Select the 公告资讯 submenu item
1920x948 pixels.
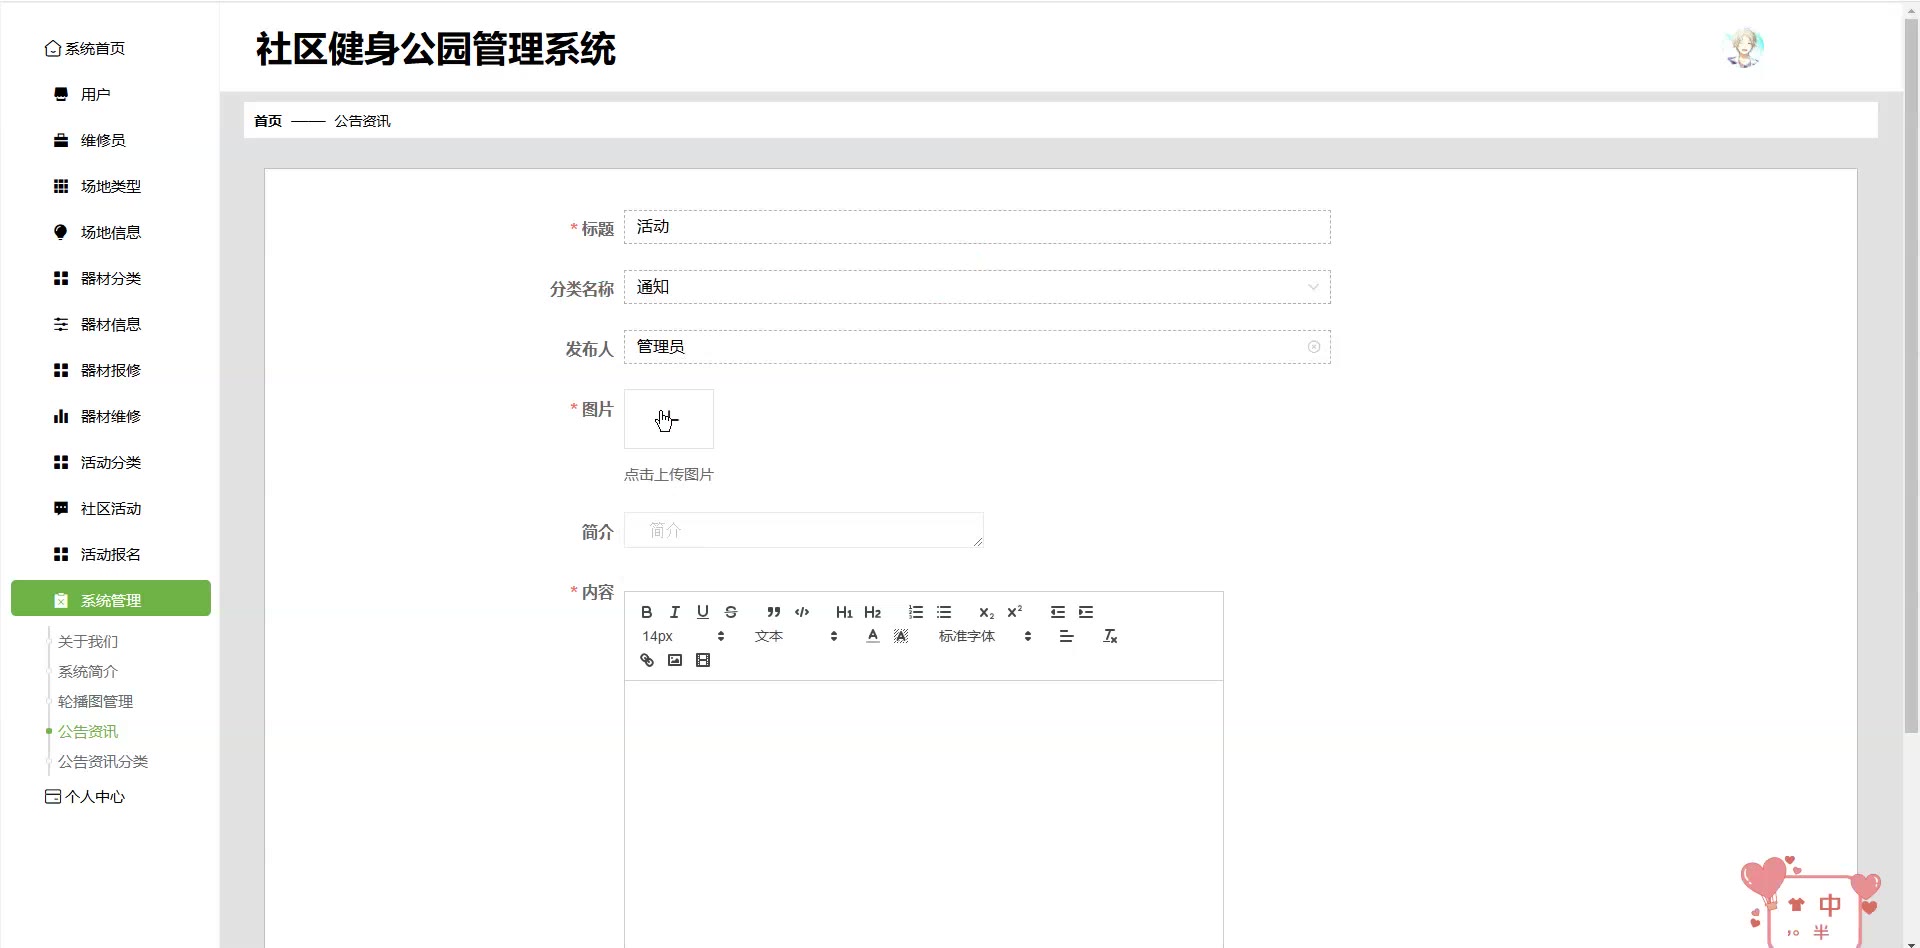point(88,732)
